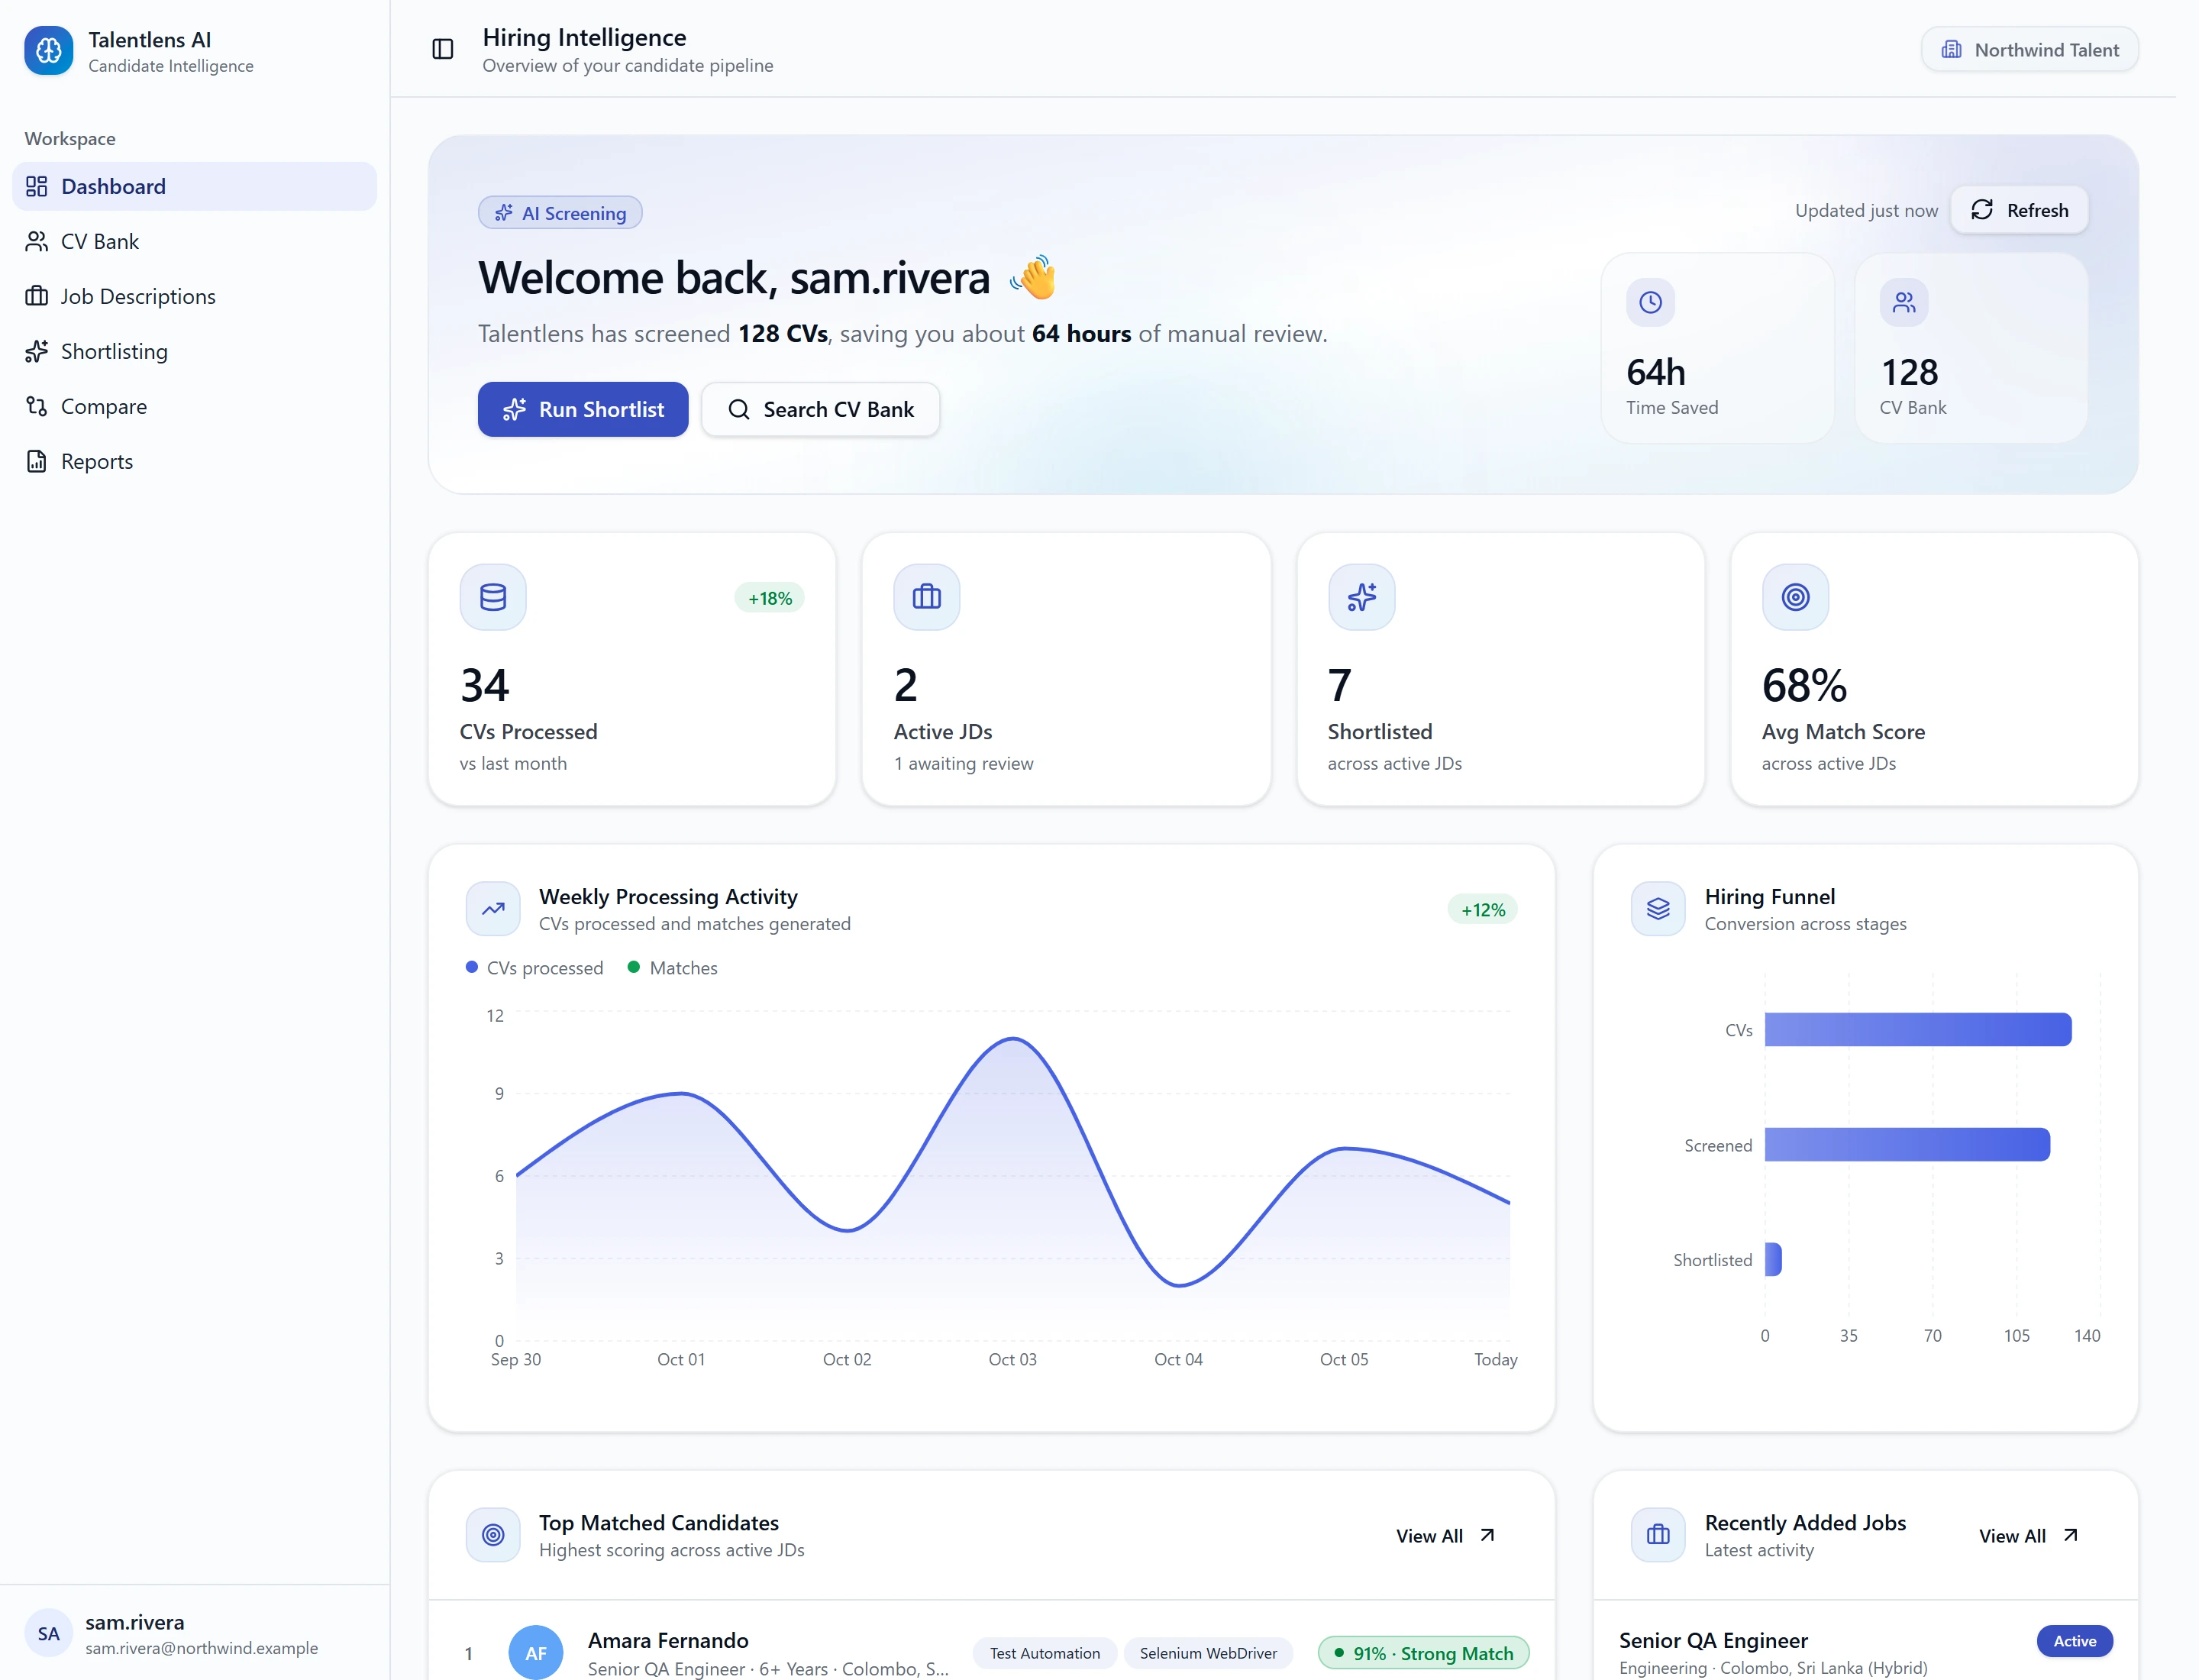Screen dimensions: 2199x1680
Task: Click the AF avatar for Amara Fernando
Action: click(536, 1653)
